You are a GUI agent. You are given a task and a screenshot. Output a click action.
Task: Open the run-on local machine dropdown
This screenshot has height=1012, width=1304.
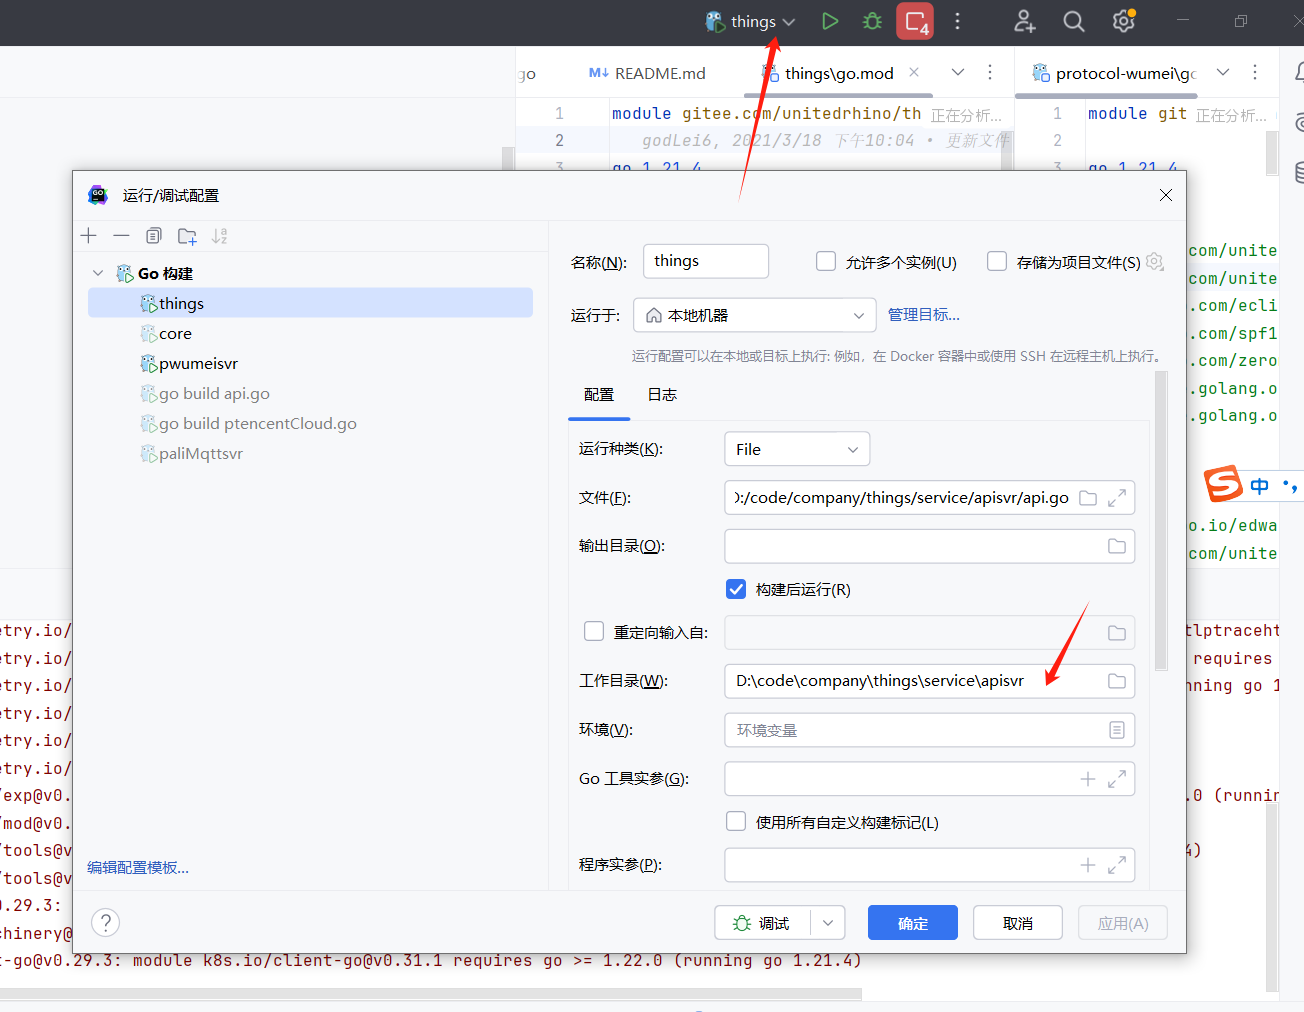(x=754, y=315)
